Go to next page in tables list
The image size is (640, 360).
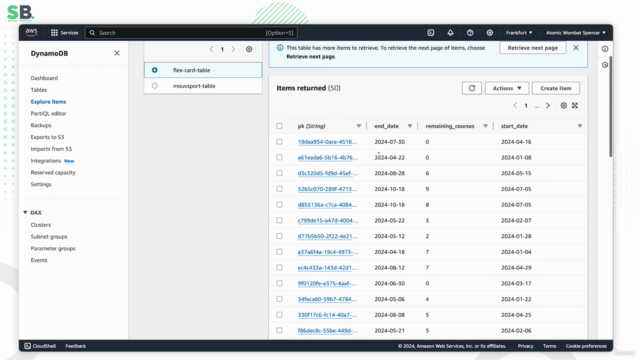pos(233,49)
